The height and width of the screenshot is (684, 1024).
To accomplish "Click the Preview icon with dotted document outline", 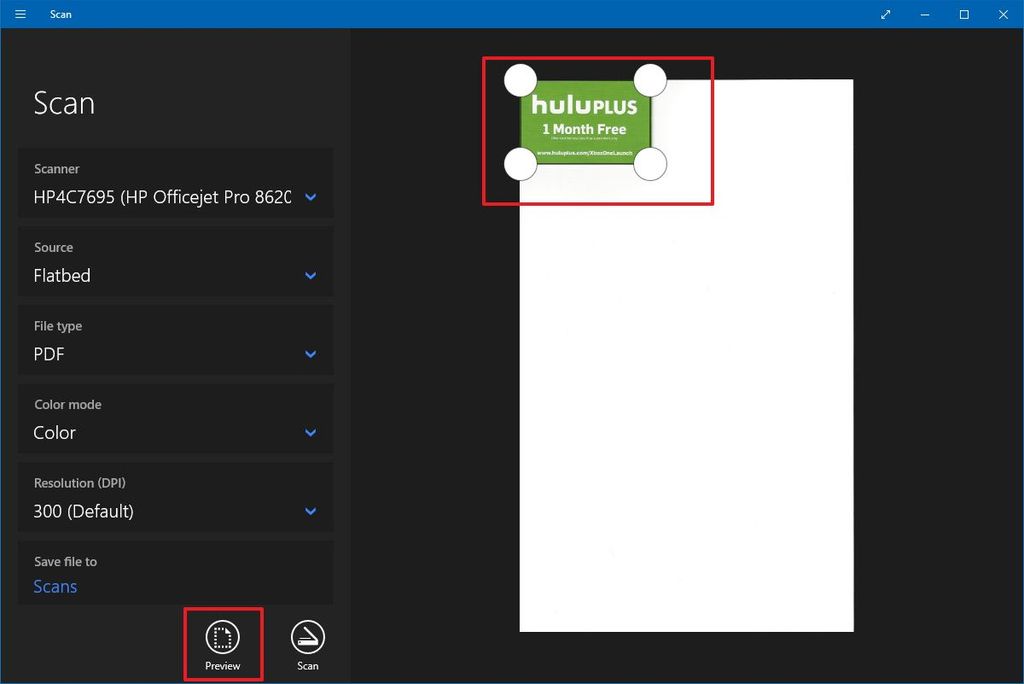I will 222,635.
